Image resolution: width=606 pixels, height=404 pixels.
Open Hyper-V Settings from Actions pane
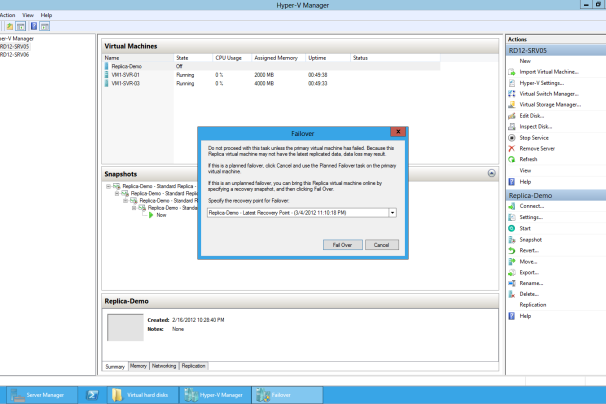coord(541,83)
